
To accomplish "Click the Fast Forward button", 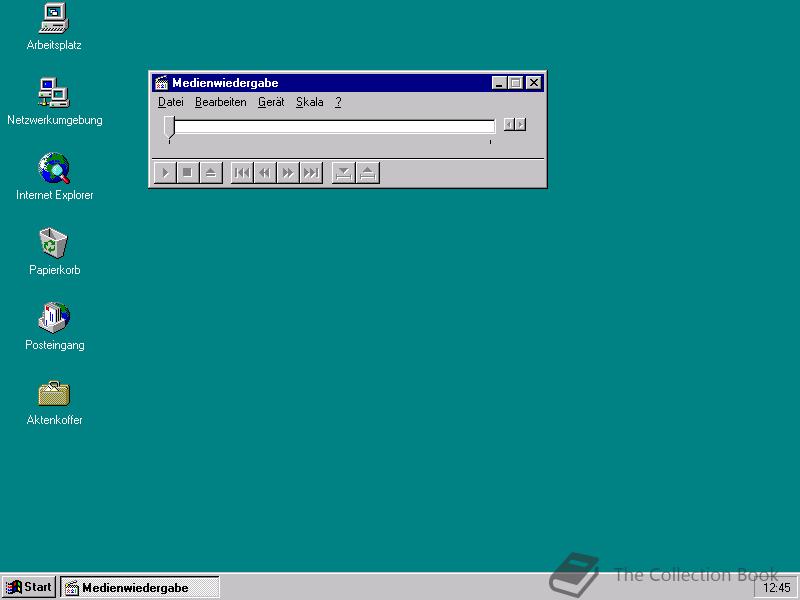I will (288, 173).
